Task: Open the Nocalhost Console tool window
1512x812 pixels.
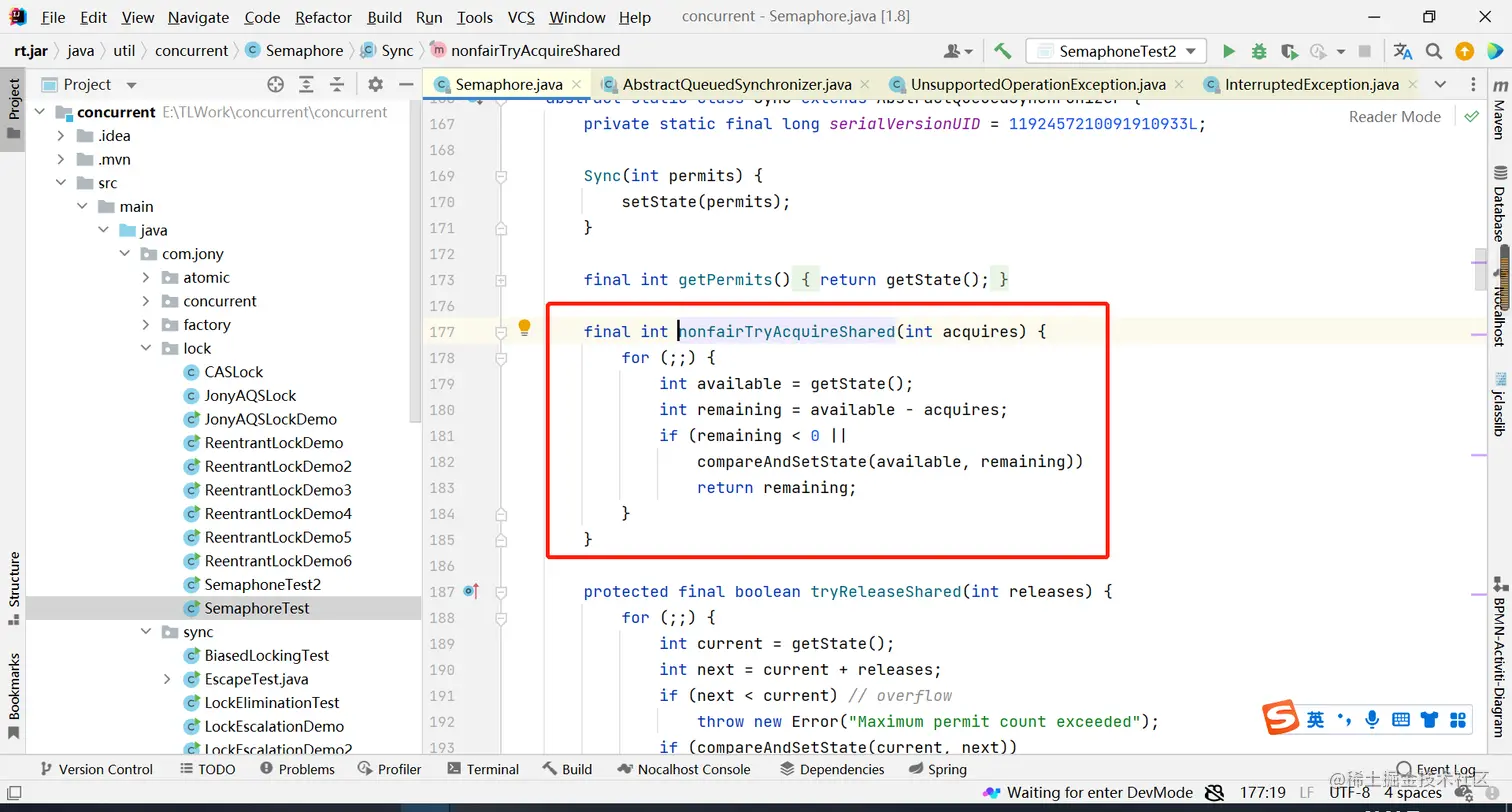Action: pyautogui.click(x=684, y=769)
